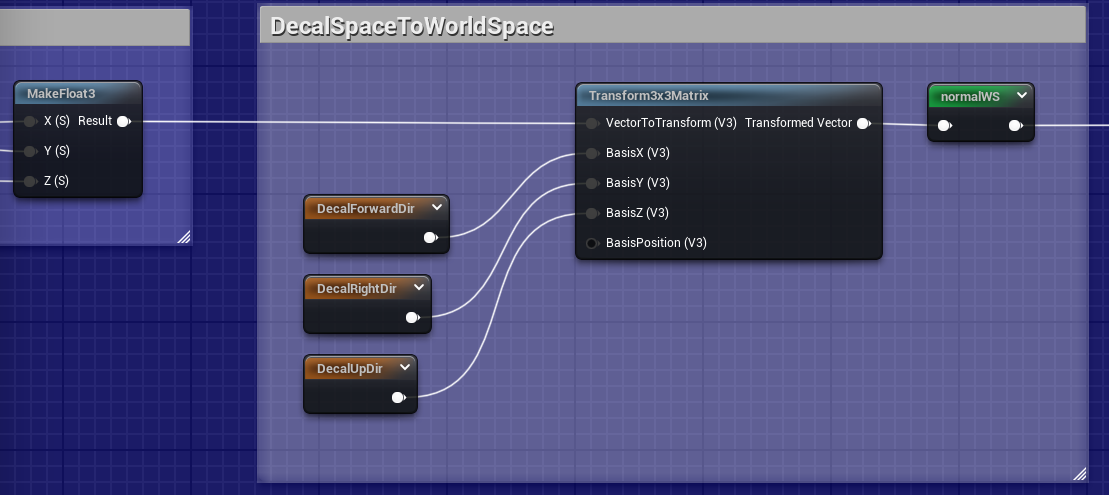Click the VectorToTransform (V3) label

pos(671,123)
